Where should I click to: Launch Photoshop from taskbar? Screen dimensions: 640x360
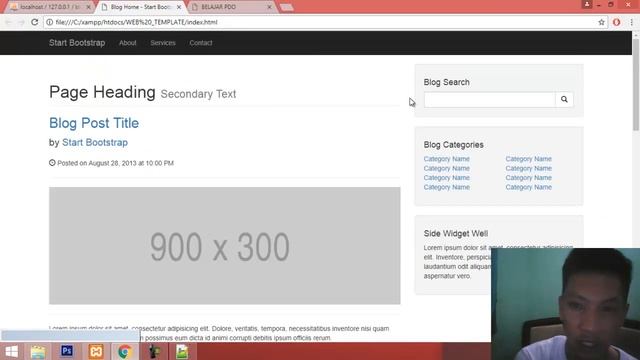point(67,351)
